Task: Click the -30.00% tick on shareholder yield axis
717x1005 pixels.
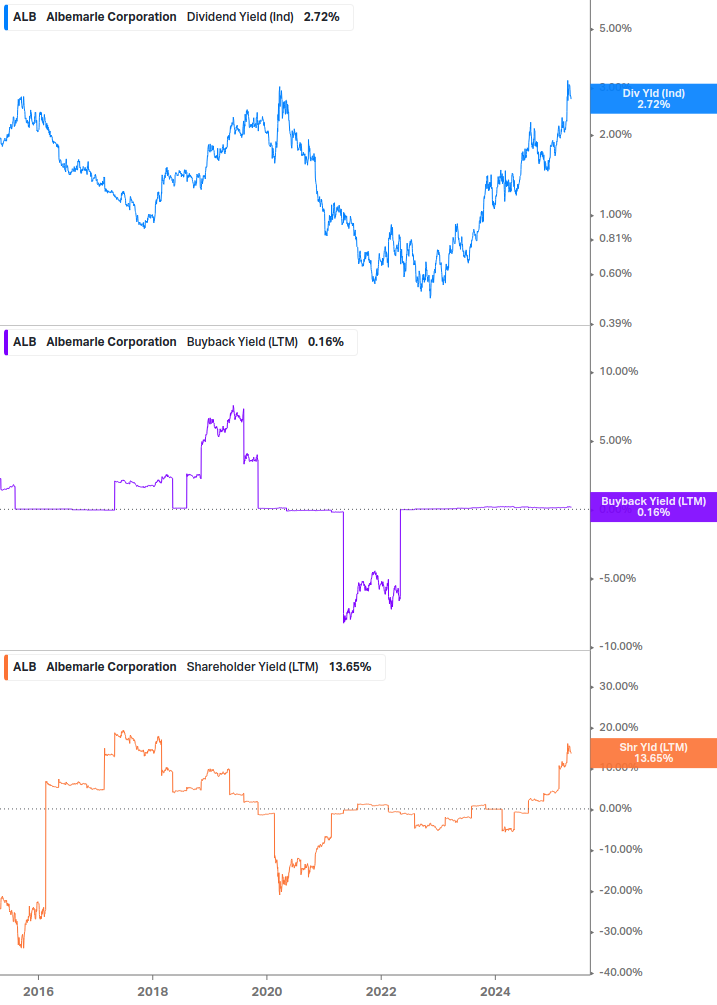Action: click(x=620, y=931)
